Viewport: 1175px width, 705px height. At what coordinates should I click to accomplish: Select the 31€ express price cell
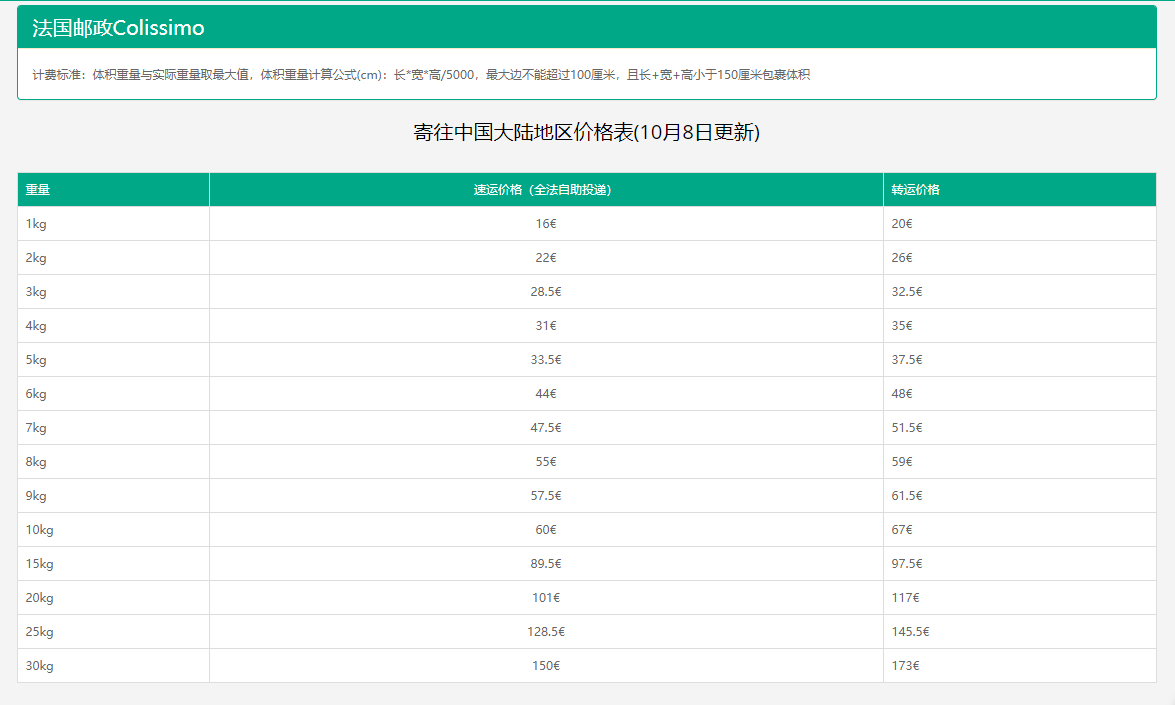point(546,326)
